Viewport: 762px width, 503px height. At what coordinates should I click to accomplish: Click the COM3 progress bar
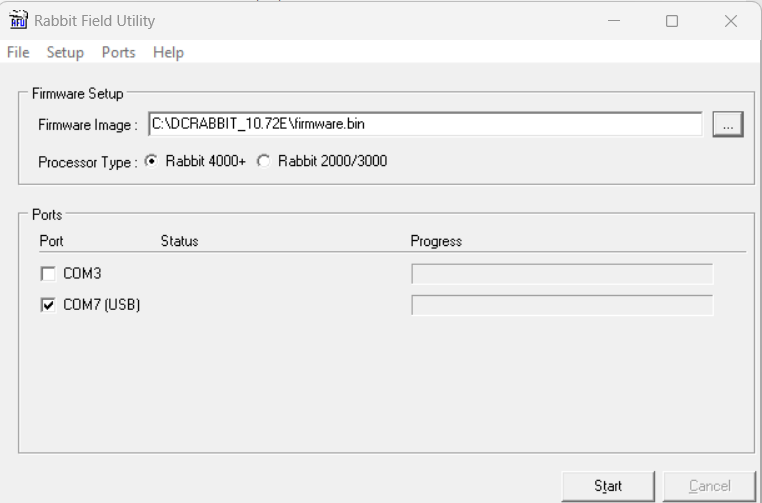pos(562,274)
